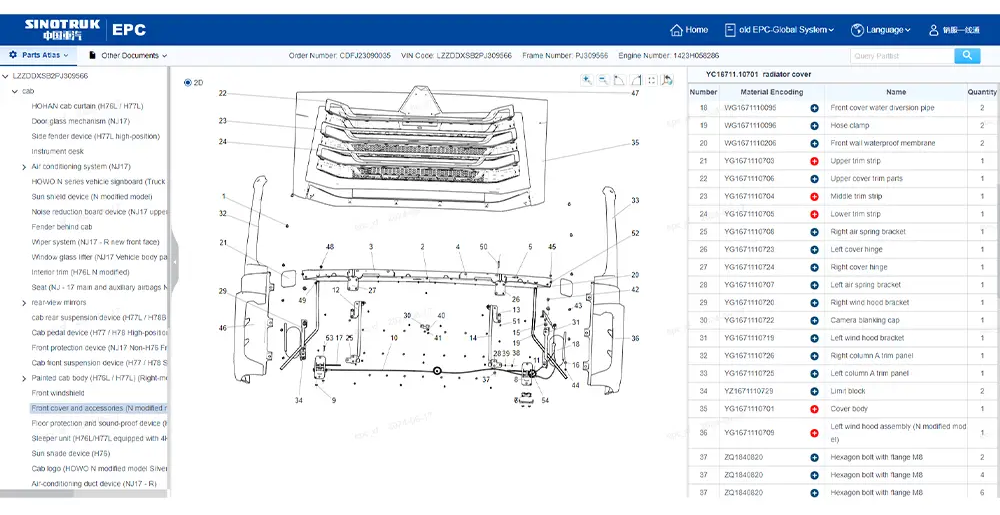This screenshot has width=1000, height=515.
Task: Fit the diagram to the view
Action: click(651, 80)
